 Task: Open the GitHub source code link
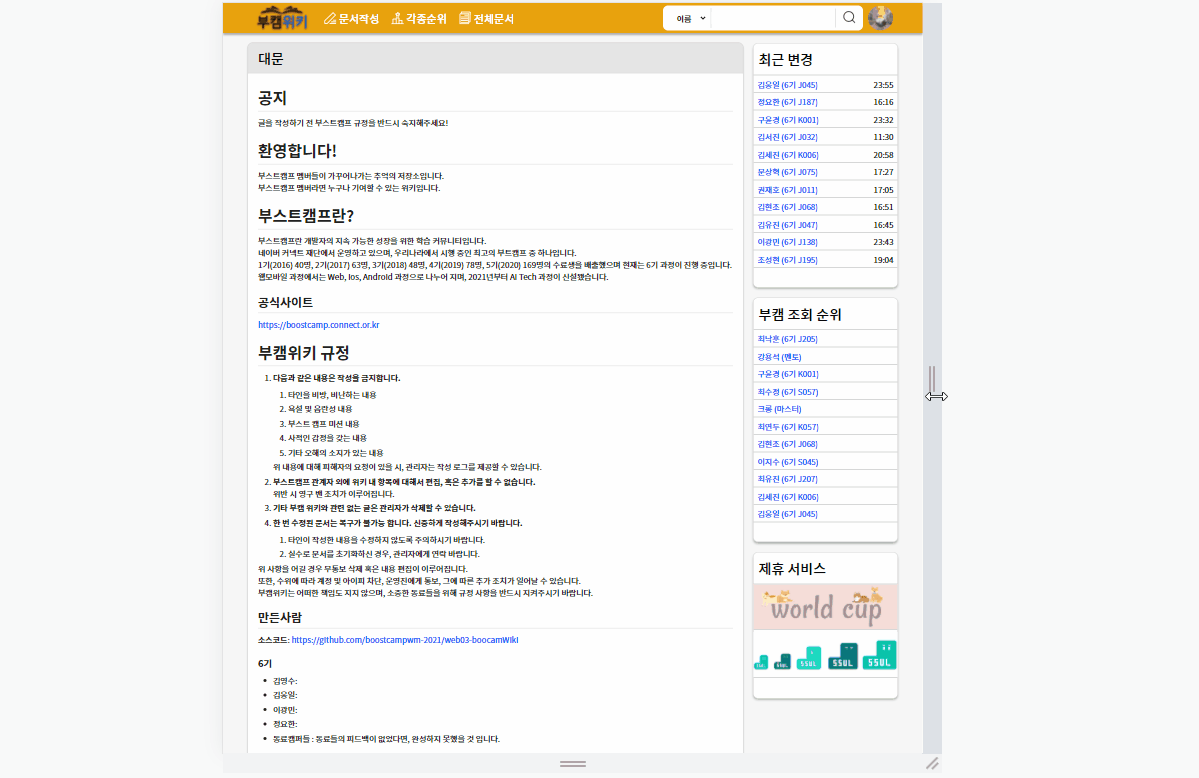point(405,640)
